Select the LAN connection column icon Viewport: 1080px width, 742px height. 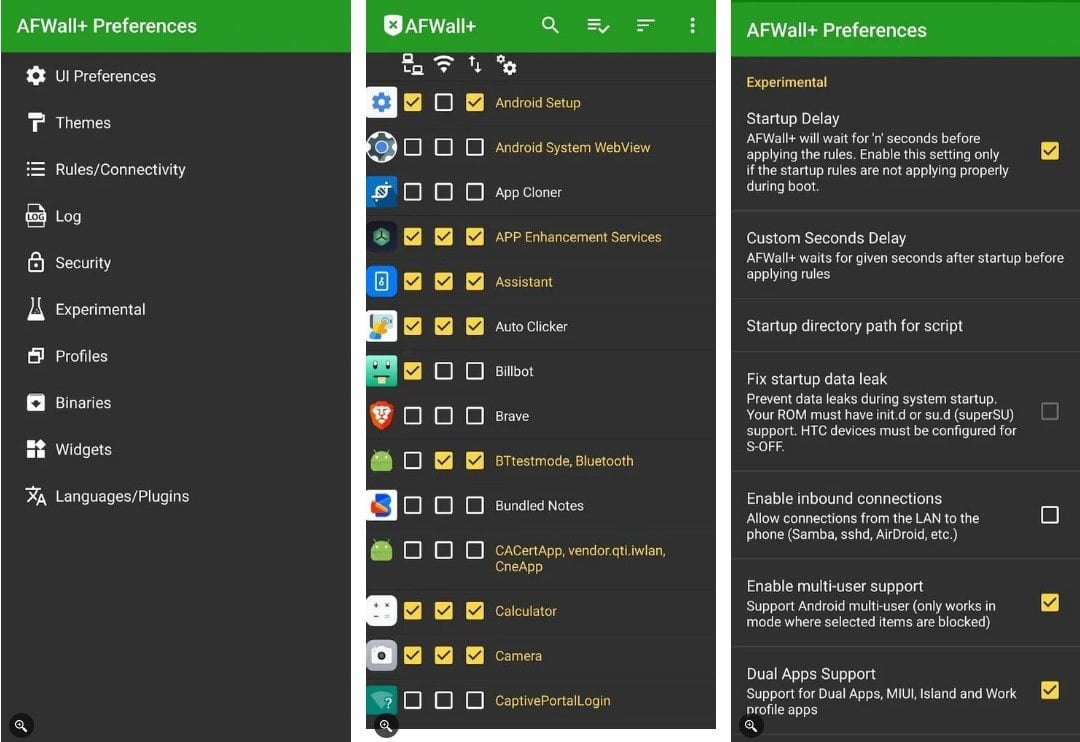coord(413,65)
